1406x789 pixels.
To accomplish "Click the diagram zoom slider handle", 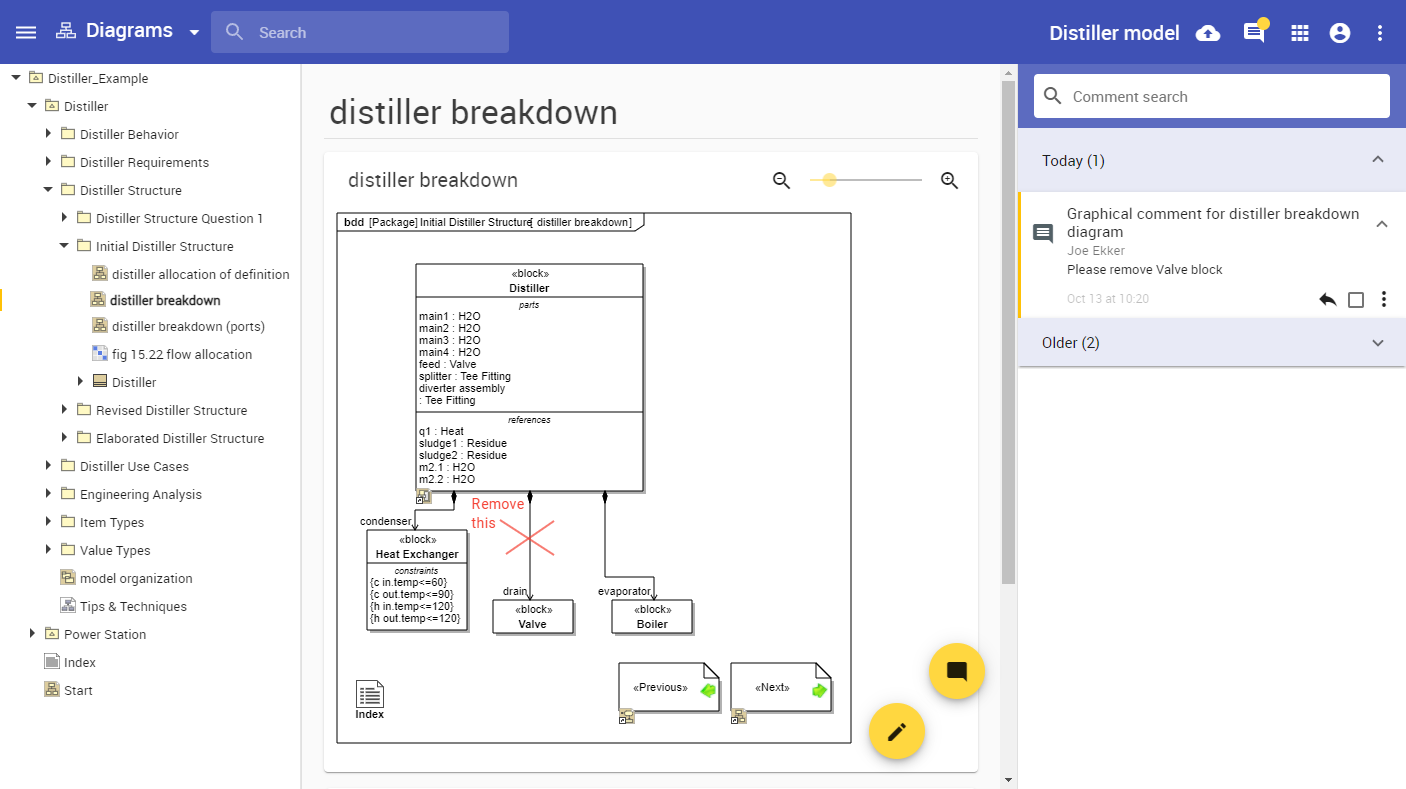I will pyautogui.click(x=829, y=180).
